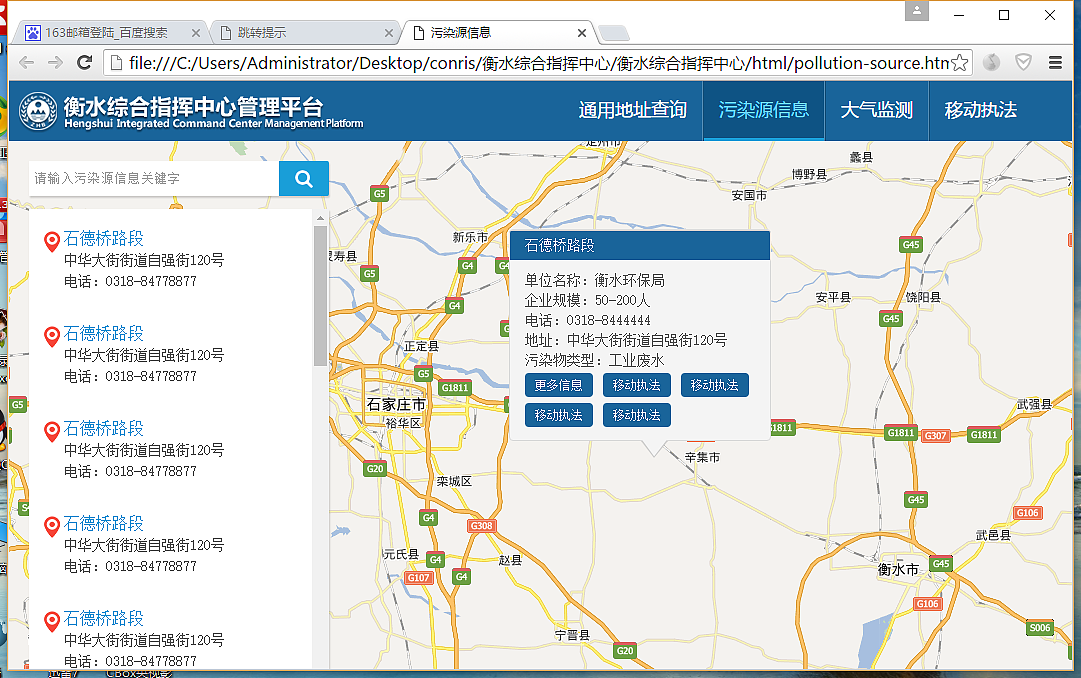The image size is (1081, 678).
Task: Click 单位名称：衡水环保局 text in popup
Action: [x=594, y=280]
